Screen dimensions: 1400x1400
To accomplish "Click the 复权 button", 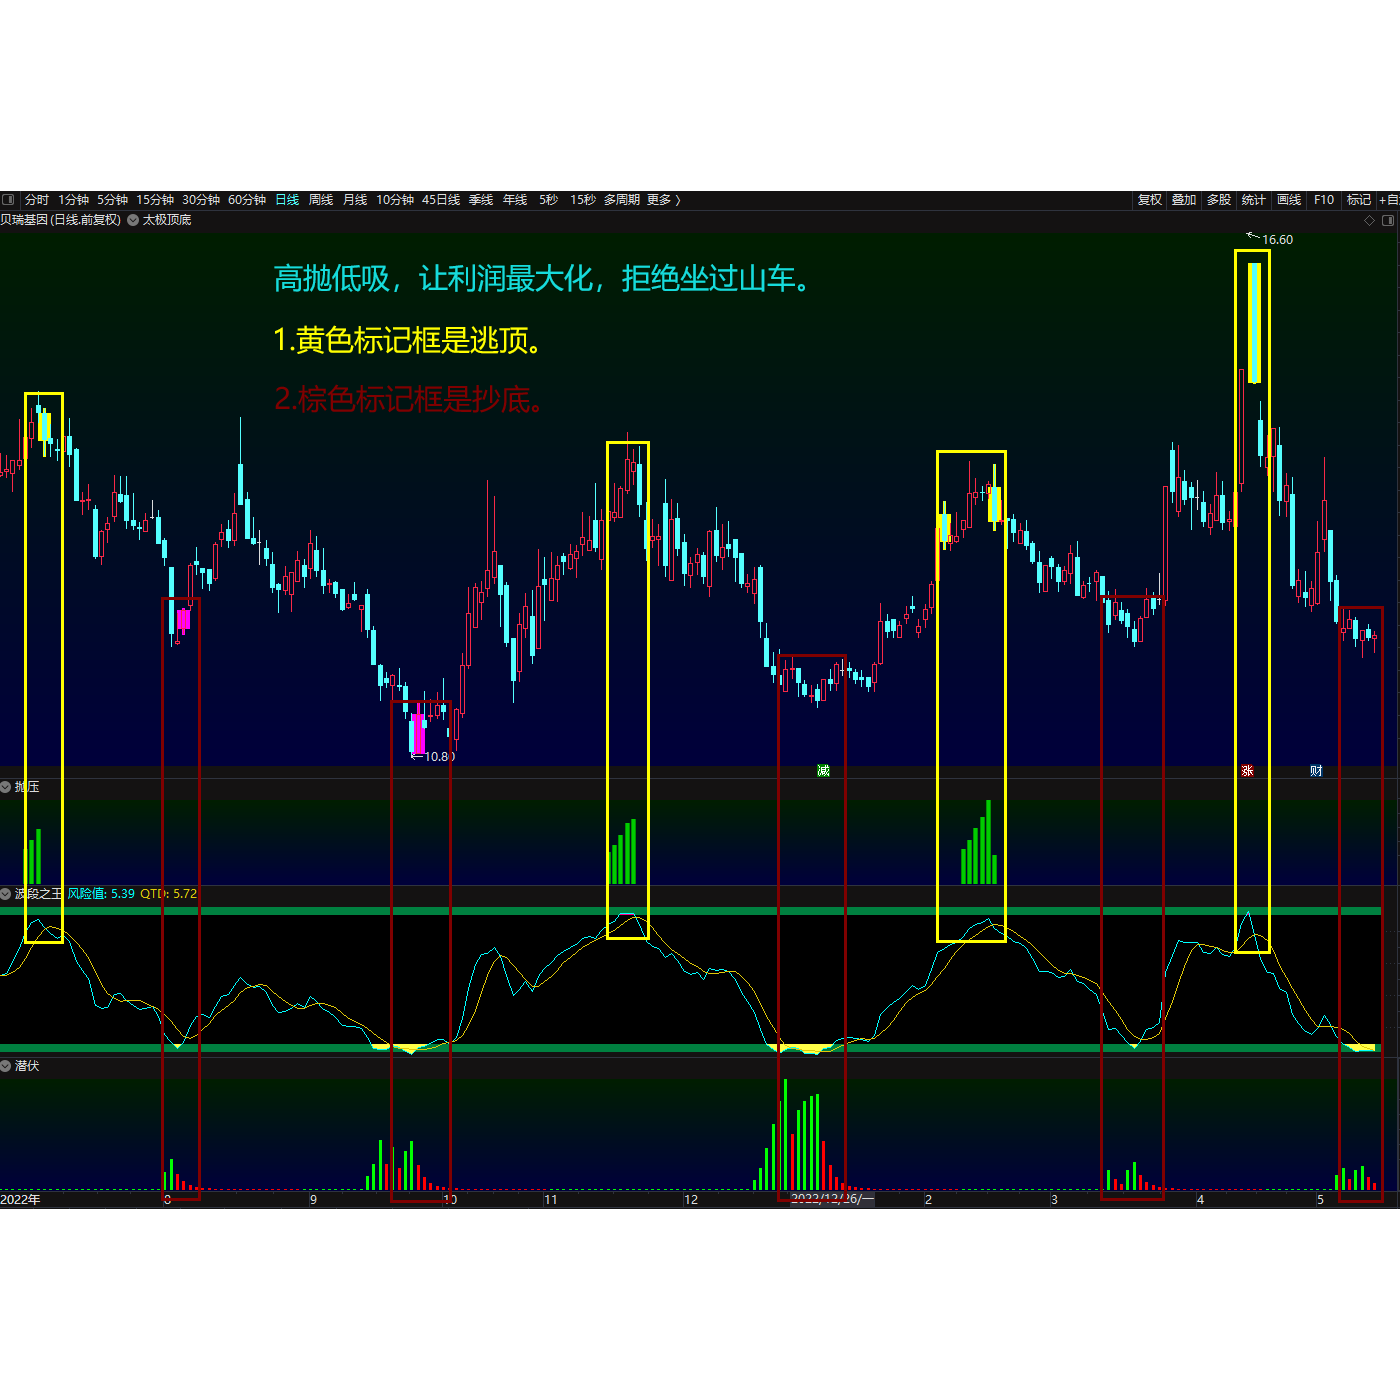I will tap(1150, 200).
